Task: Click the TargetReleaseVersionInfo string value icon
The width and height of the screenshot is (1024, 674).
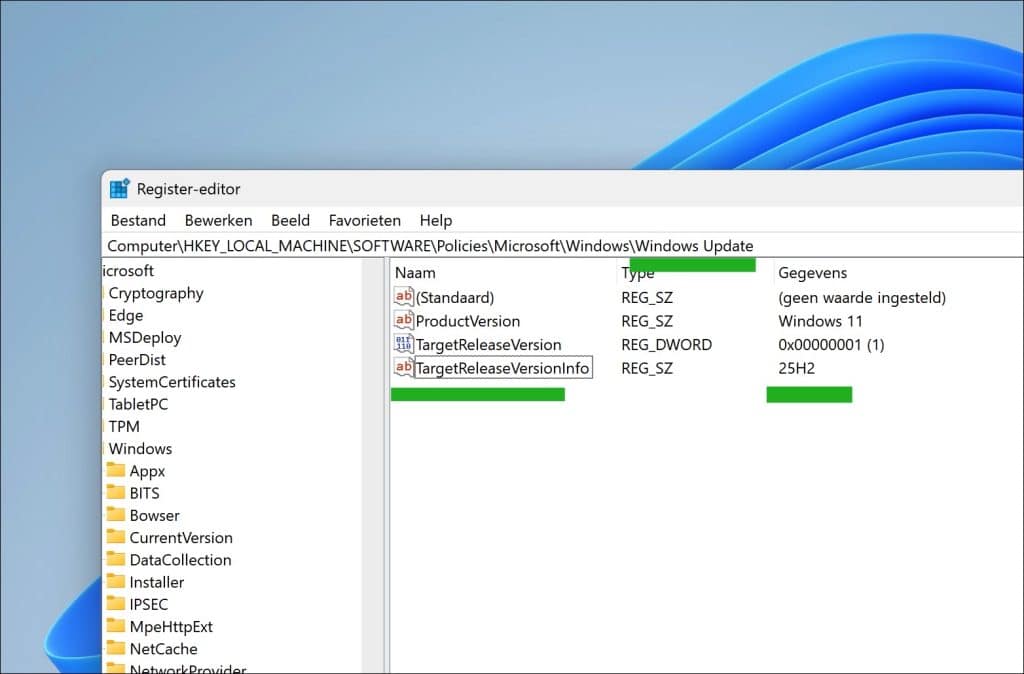Action: pos(404,367)
